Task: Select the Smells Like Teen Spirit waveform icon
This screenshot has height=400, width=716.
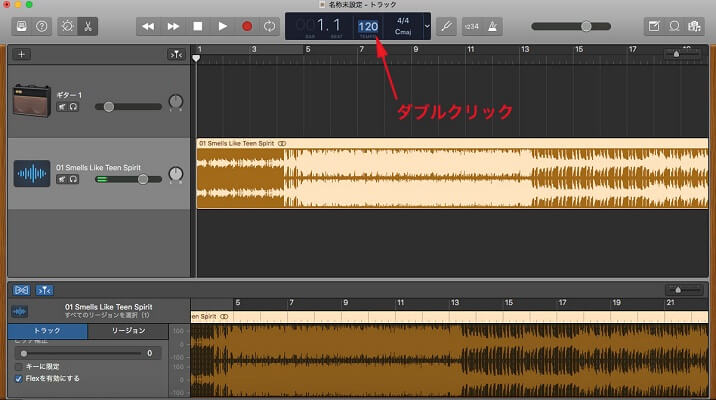Action: tap(32, 174)
